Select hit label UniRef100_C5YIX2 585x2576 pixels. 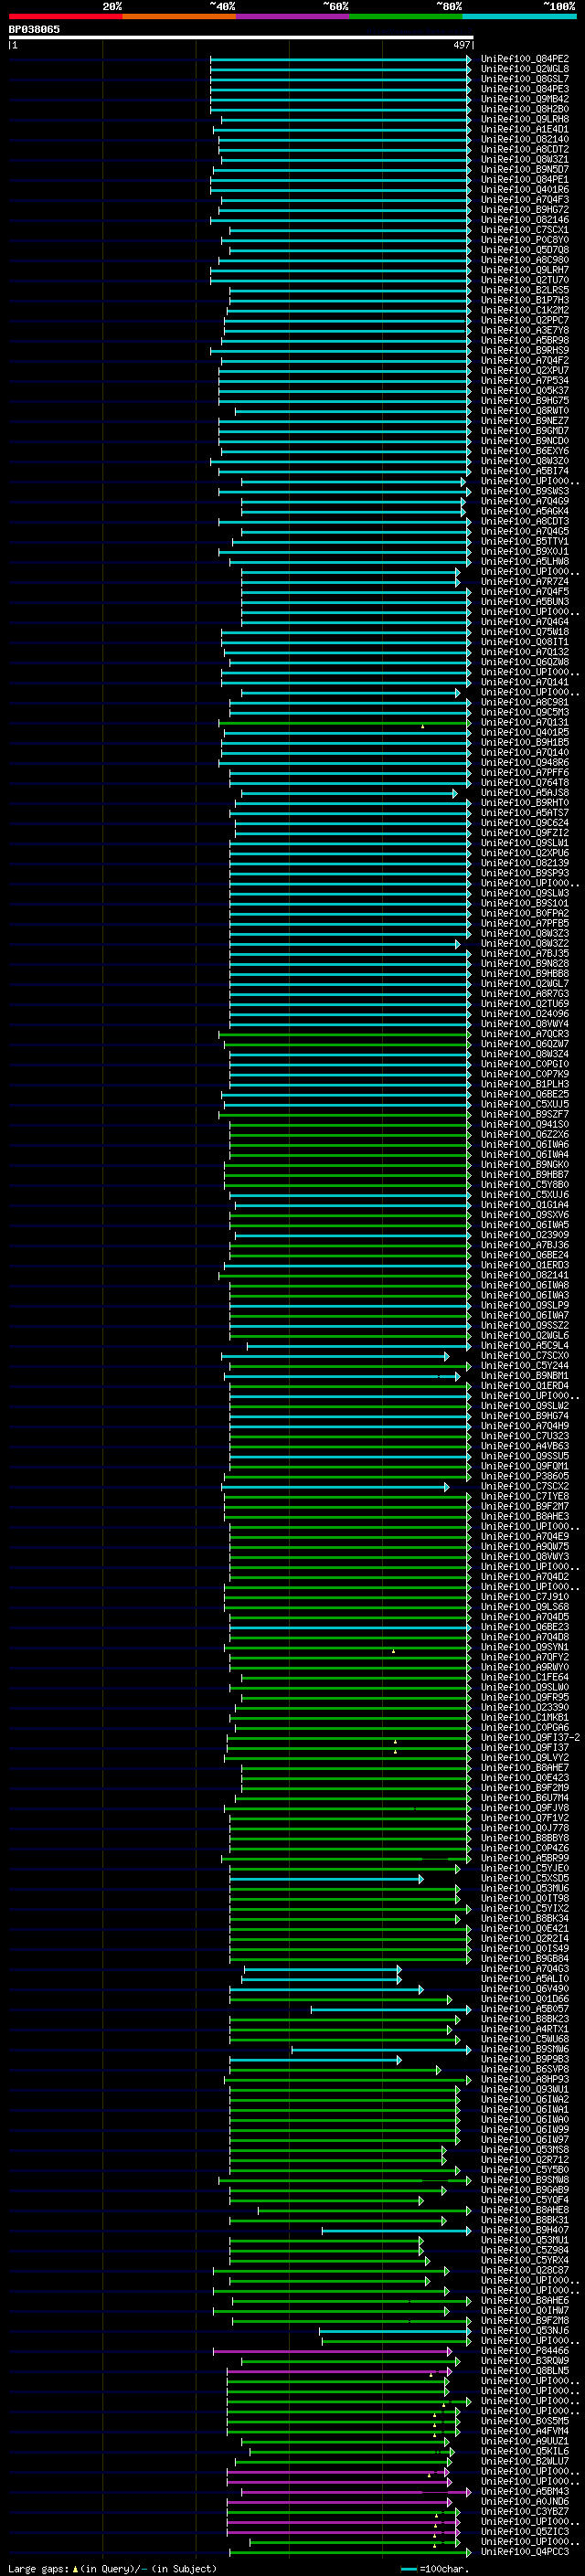[525, 1908]
